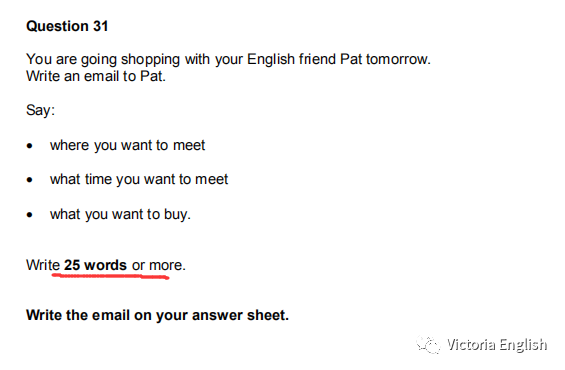
Task: Click the bold text 25 words
Action: [x=95, y=265]
